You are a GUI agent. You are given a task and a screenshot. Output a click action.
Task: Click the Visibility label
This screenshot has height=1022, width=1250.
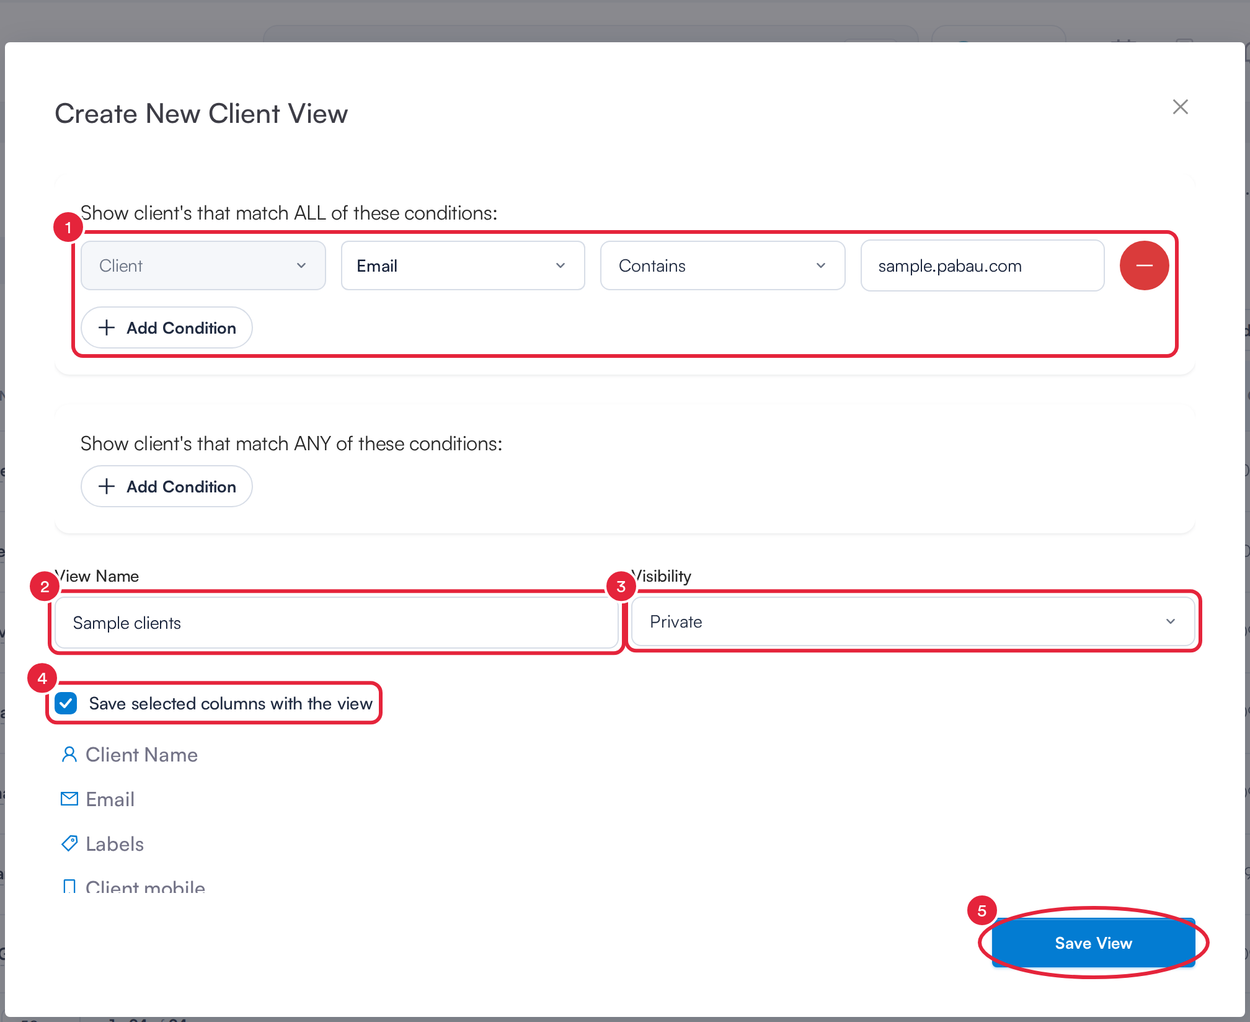[662, 576]
